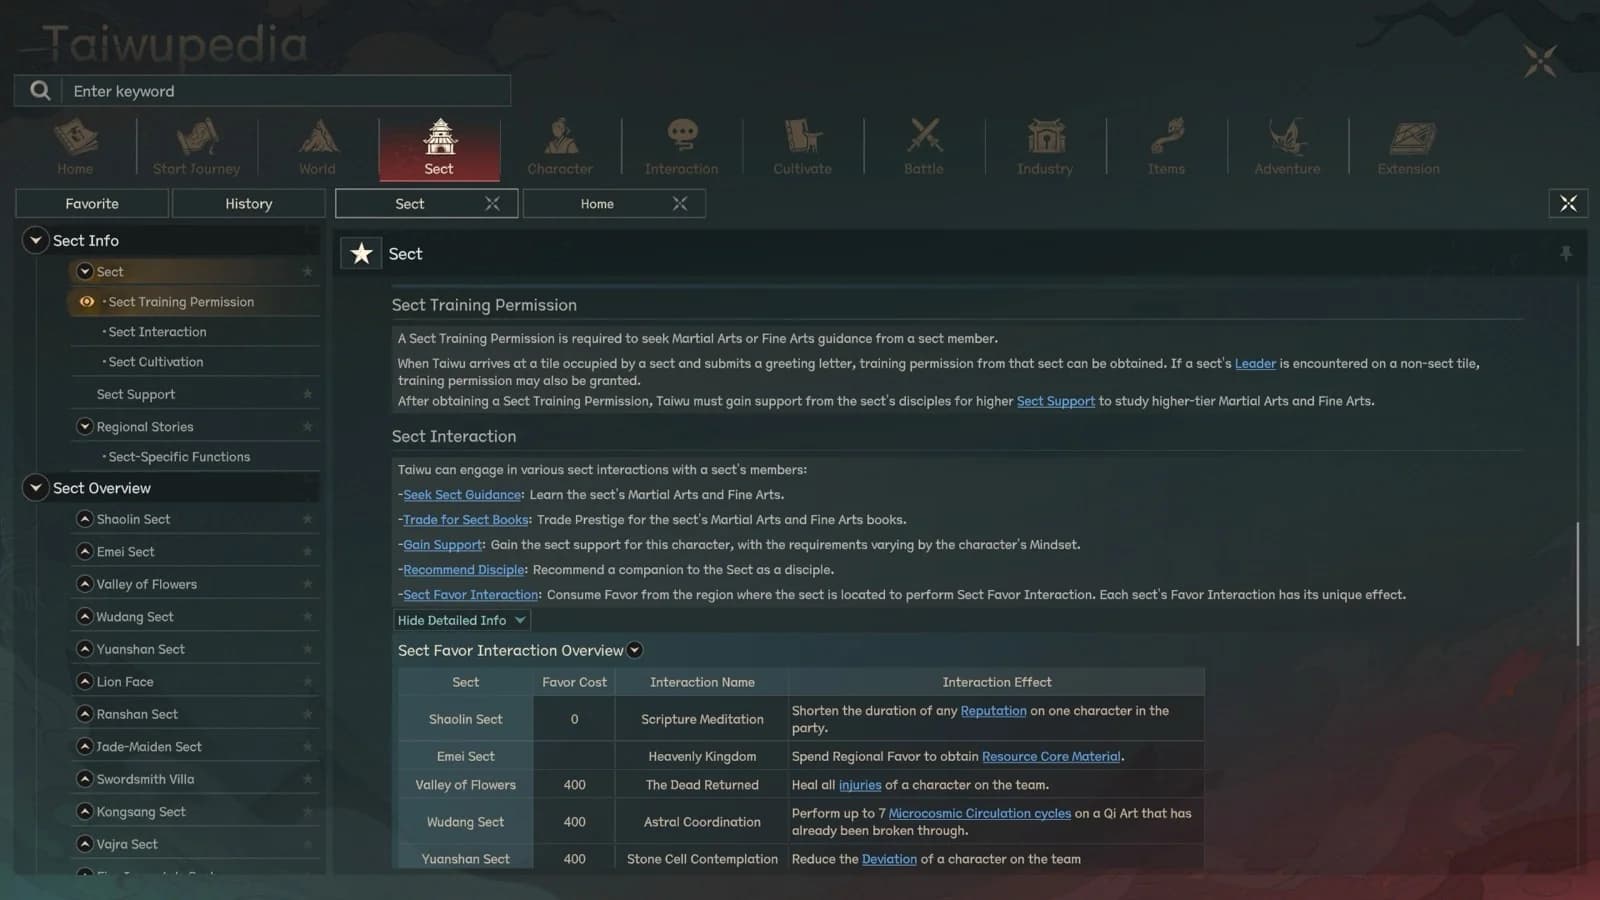Open the Adventure category
Image resolution: width=1600 pixels, height=900 pixels.
[1287, 146]
